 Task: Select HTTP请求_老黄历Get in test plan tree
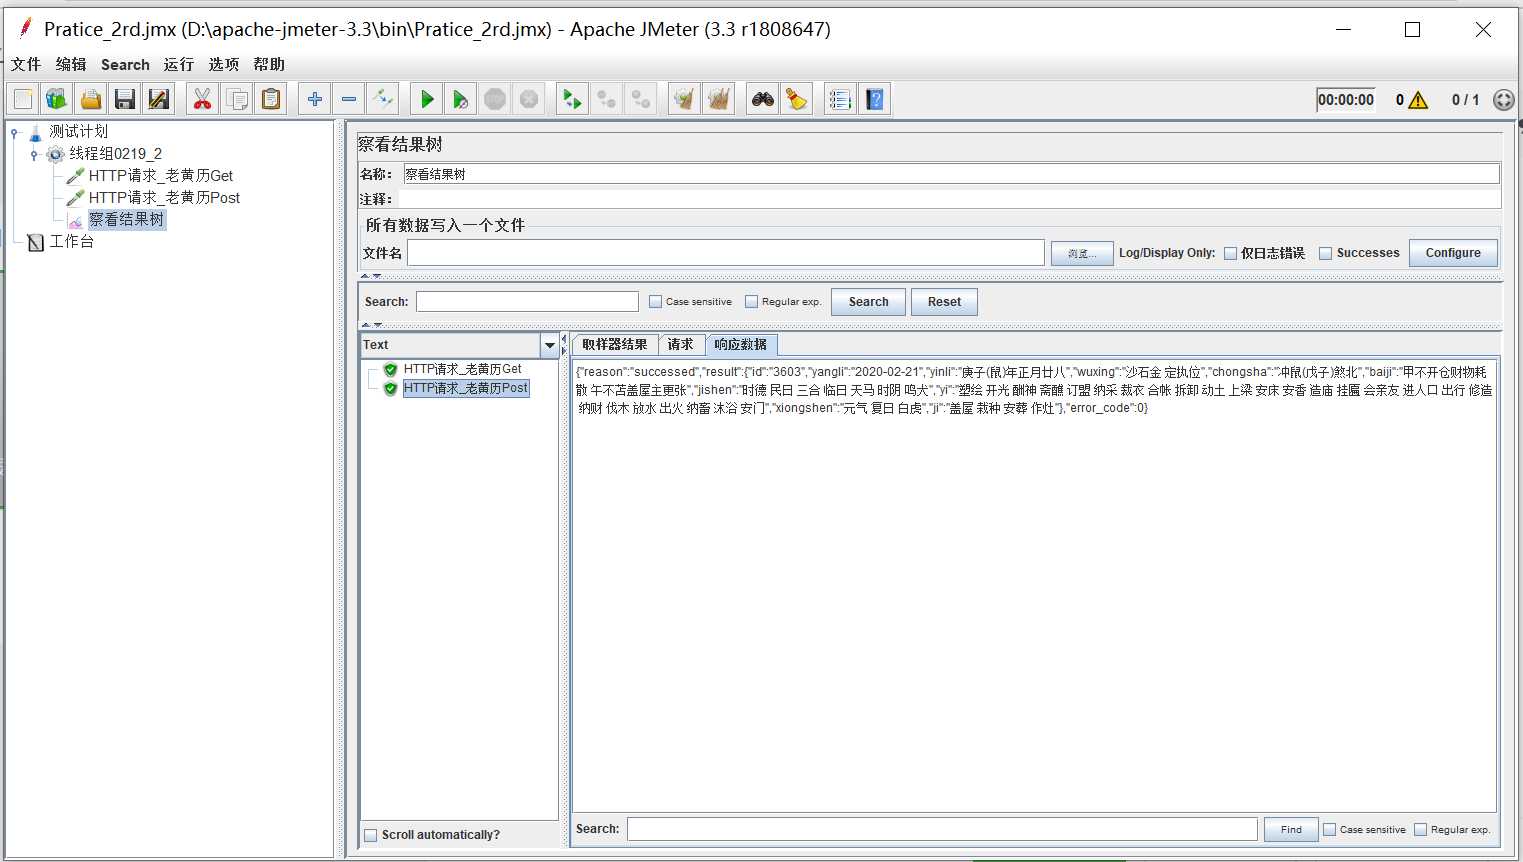coord(160,176)
